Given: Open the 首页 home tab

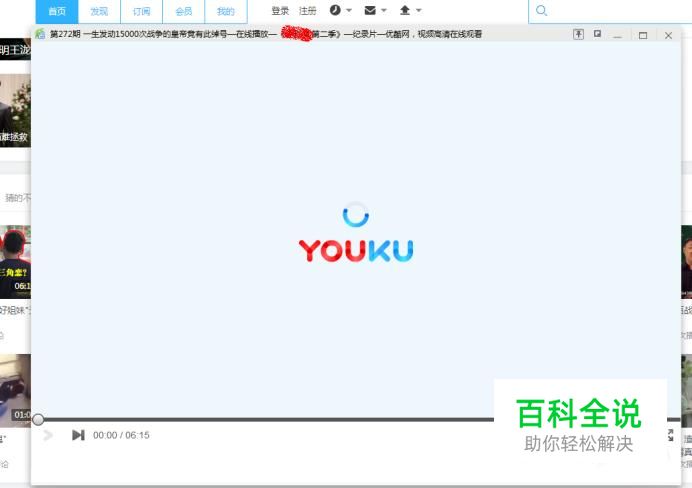Looking at the screenshot, I should [57, 11].
